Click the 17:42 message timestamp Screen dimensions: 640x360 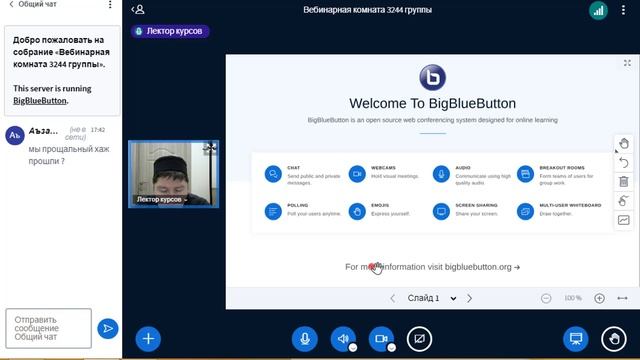(x=98, y=130)
